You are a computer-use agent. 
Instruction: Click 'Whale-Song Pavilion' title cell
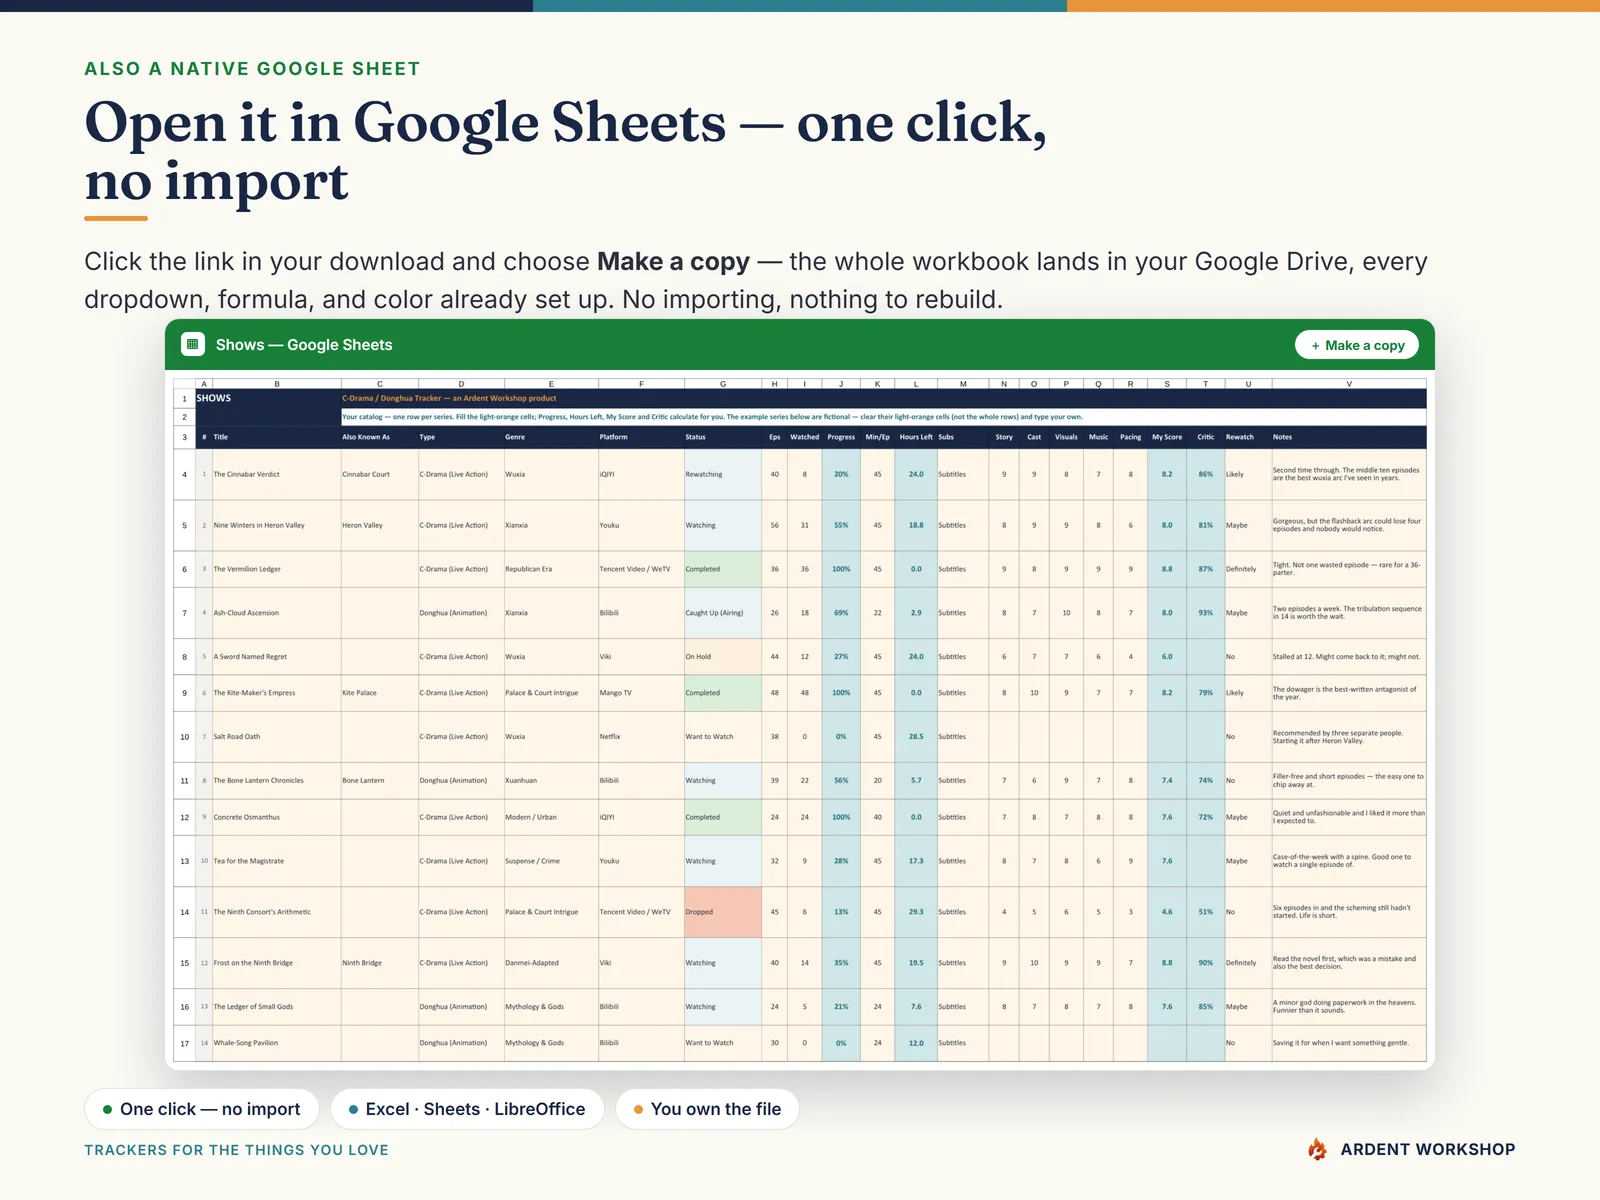pyautogui.click(x=277, y=1043)
